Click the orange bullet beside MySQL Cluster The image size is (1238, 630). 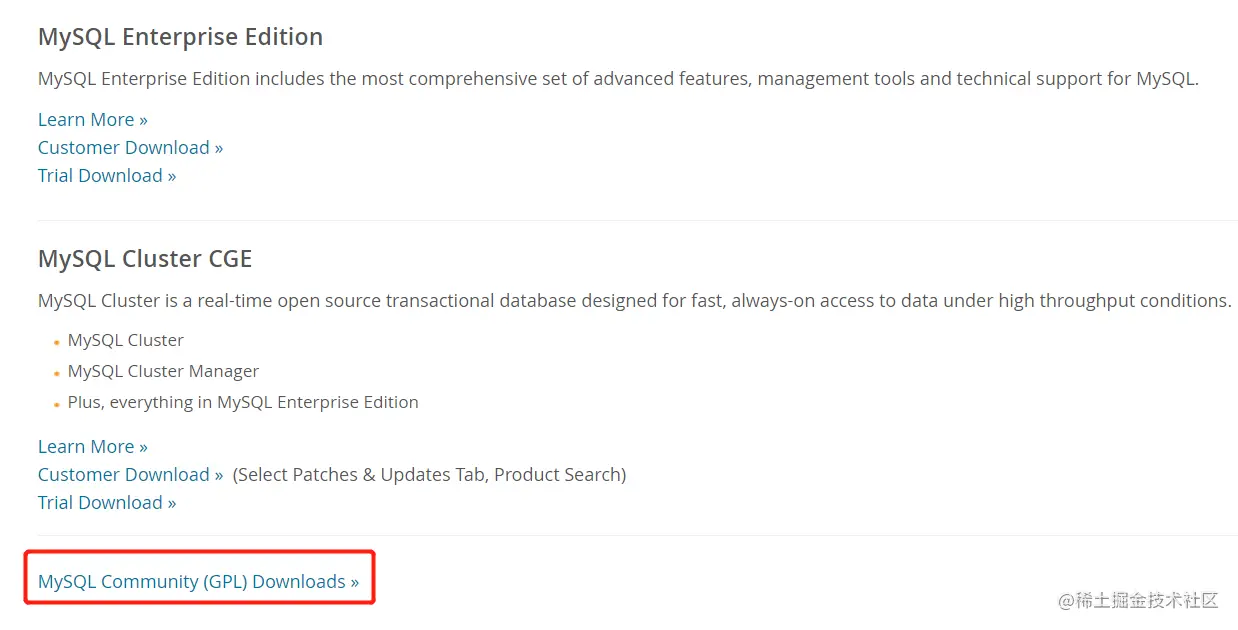point(57,342)
